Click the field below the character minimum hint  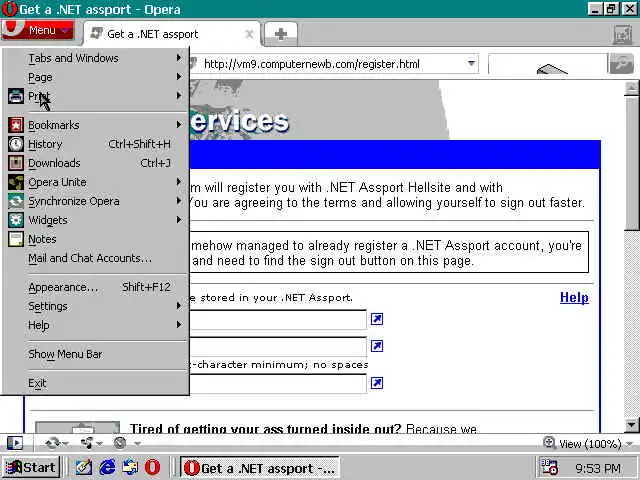point(278,384)
